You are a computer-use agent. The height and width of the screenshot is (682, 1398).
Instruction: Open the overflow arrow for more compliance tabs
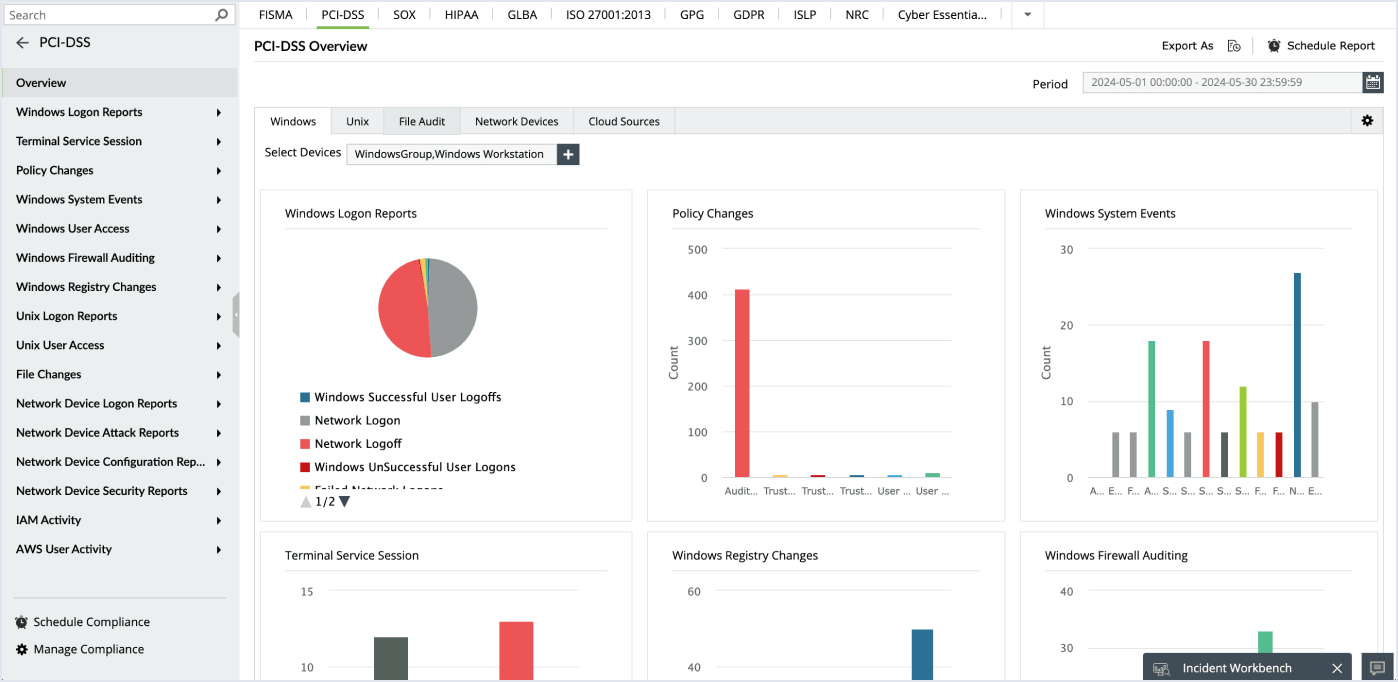tap(1026, 14)
